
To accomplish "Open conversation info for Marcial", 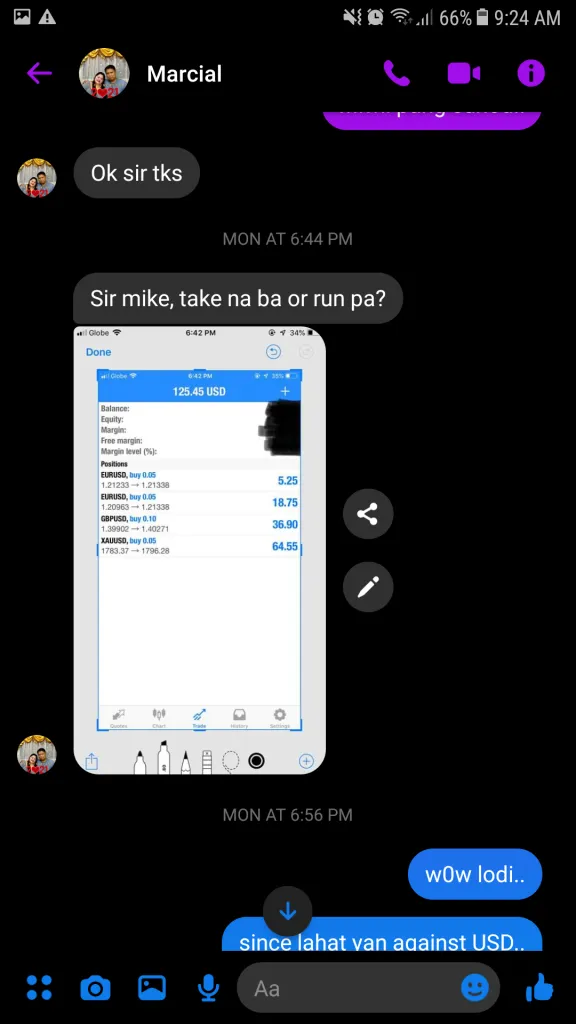I will tap(531, 74).
